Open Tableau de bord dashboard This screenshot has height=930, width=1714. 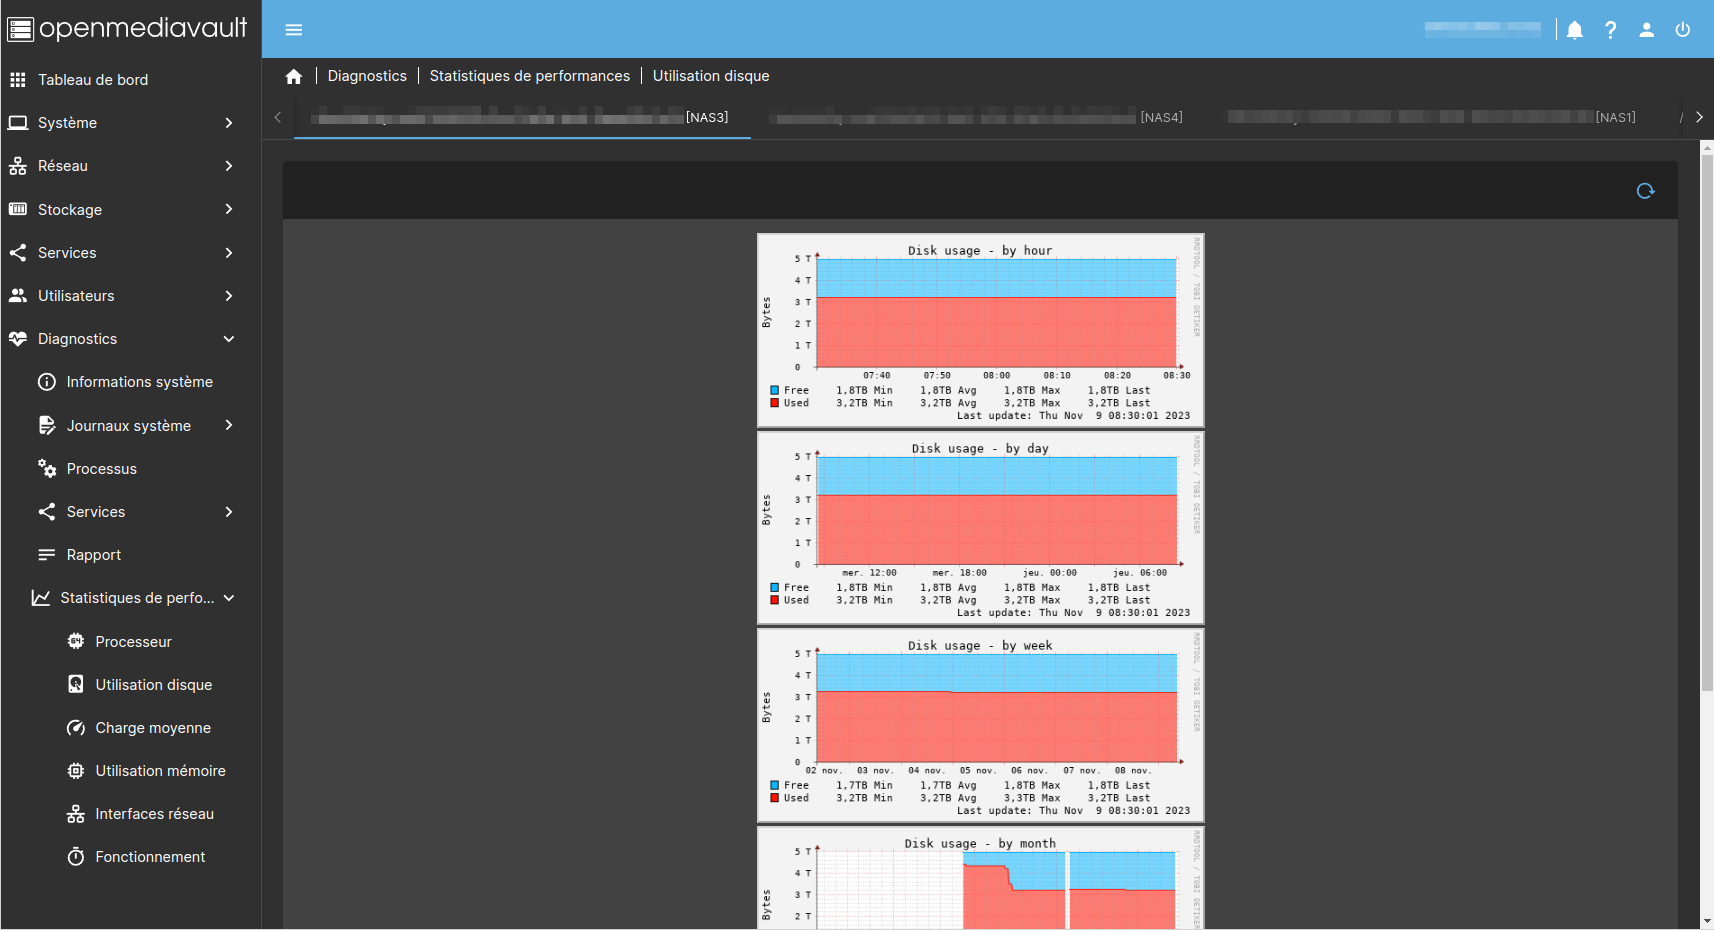92,80
